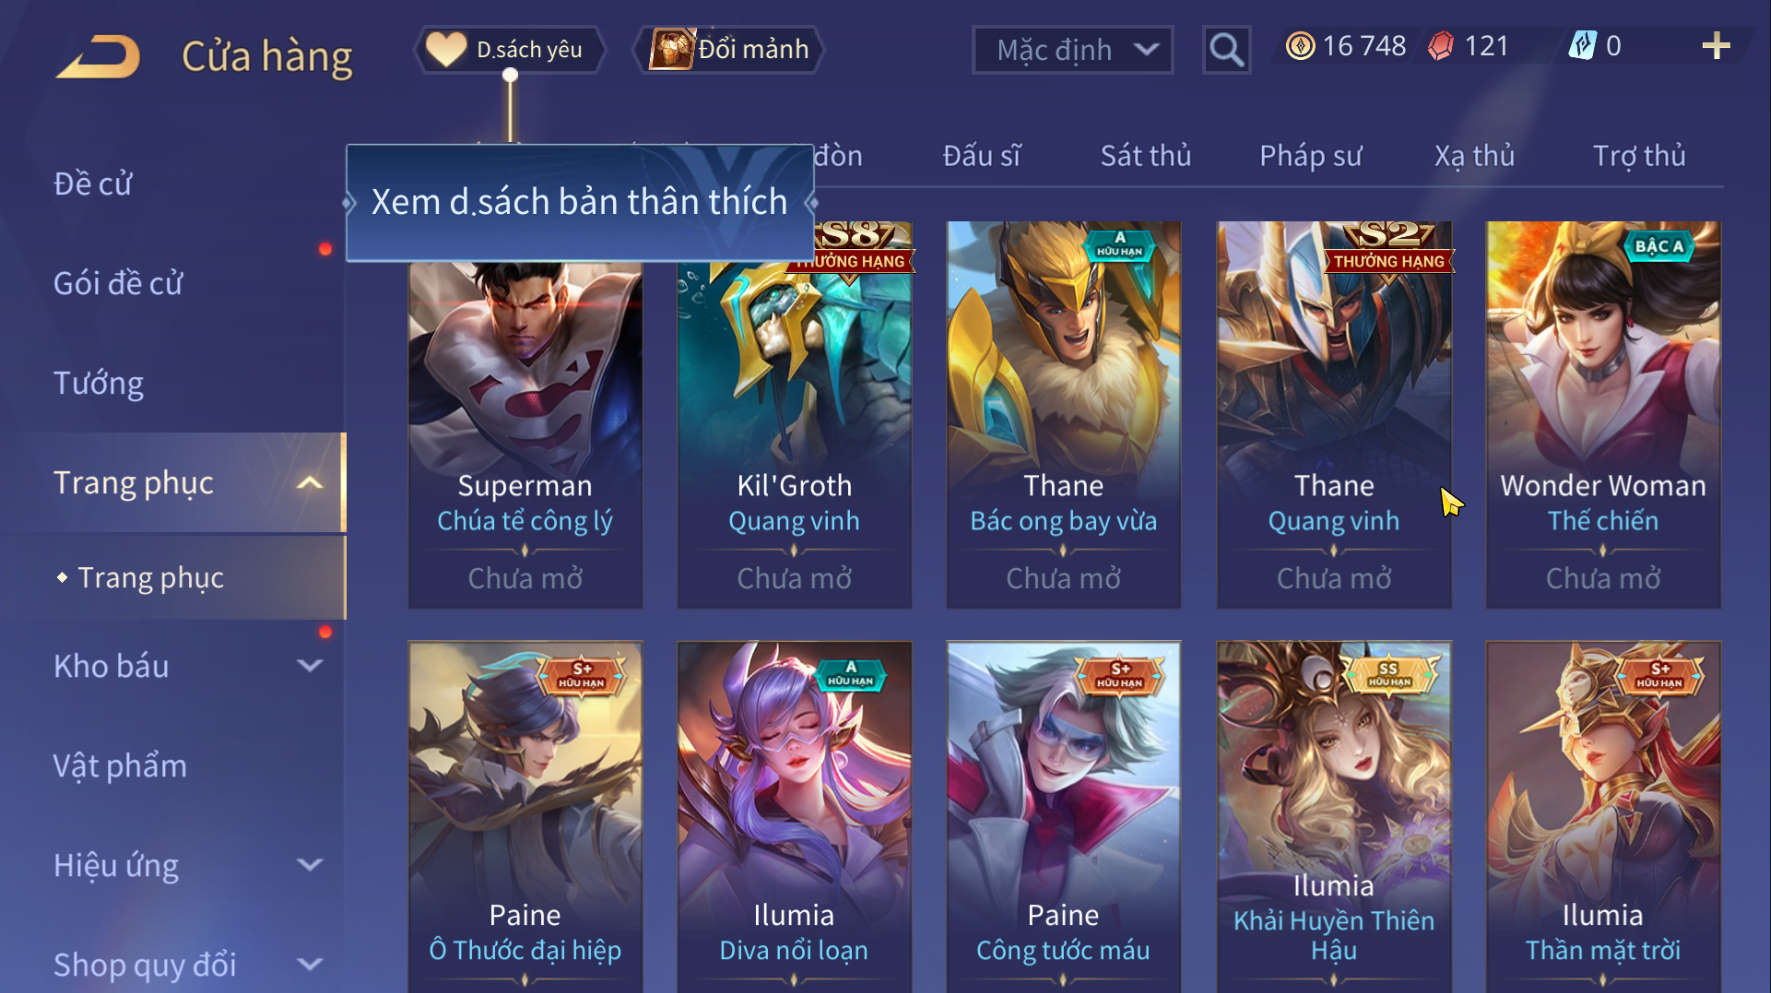
Task: Open Đổi mảnh fragment exchange
Action: click(x=730, y=49)
